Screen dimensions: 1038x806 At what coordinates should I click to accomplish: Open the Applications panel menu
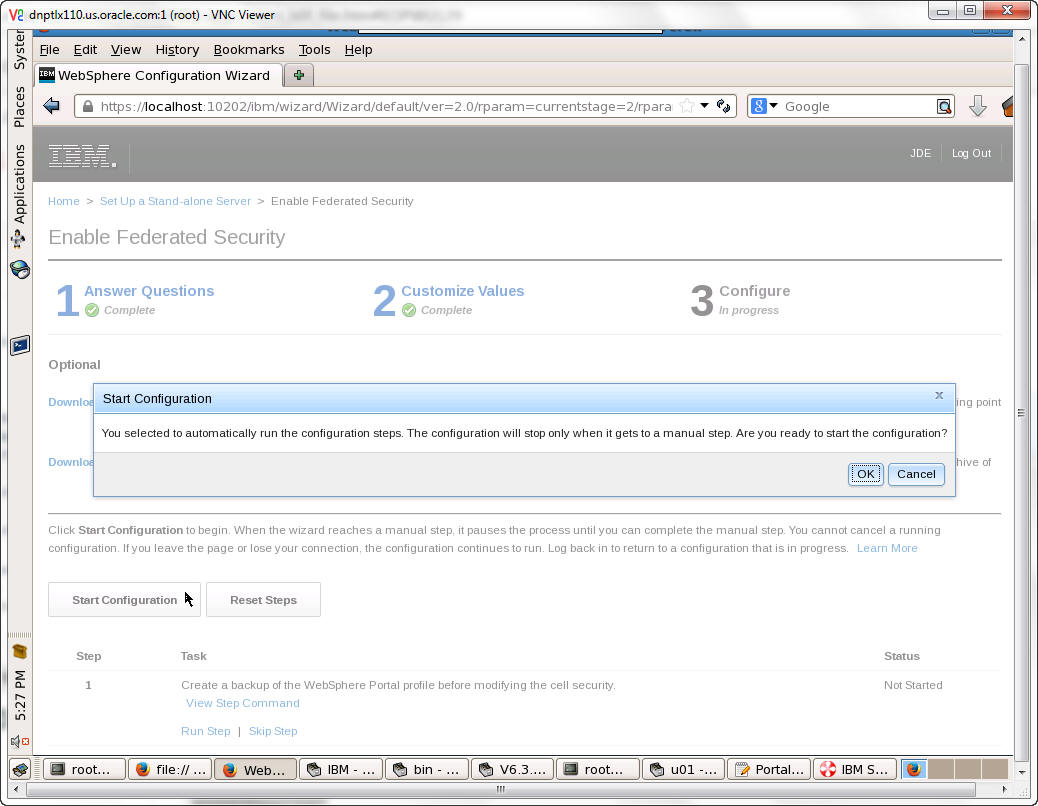pos(19,183)
